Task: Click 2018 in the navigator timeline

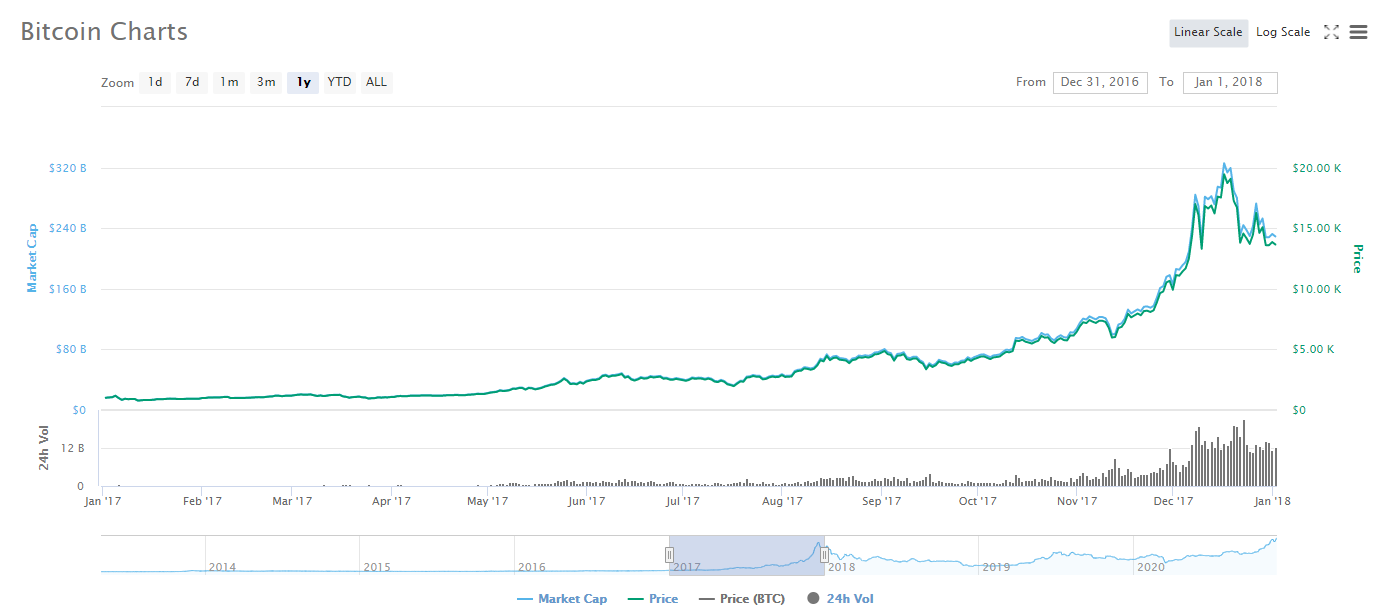Action: click(841, 567)
